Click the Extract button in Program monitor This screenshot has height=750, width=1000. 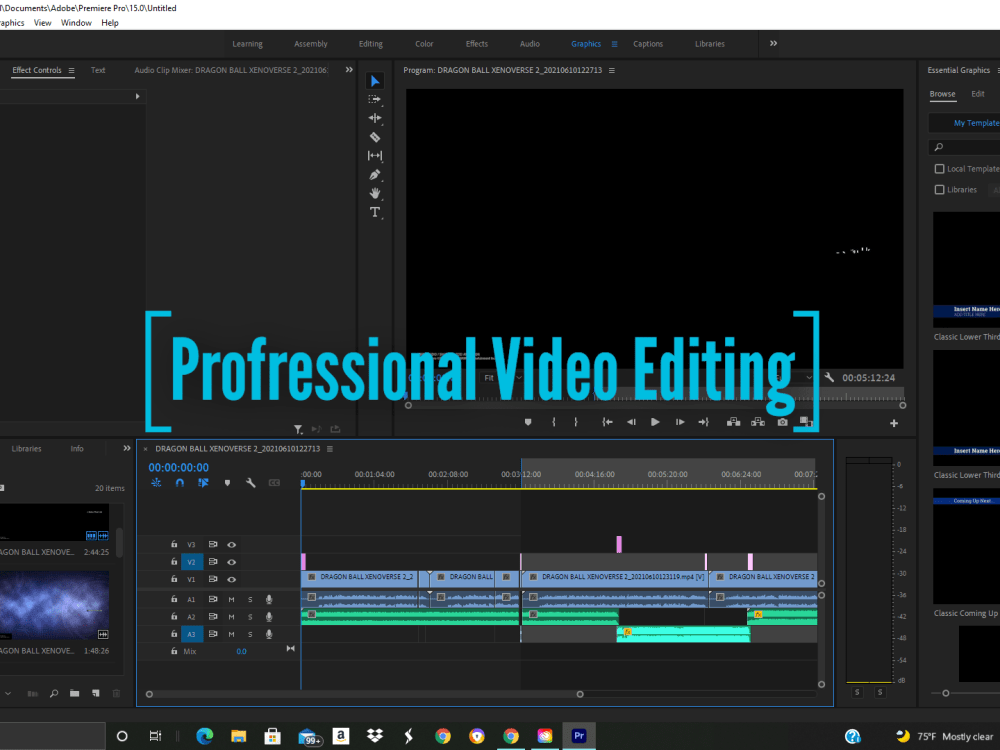click(758, 422)
